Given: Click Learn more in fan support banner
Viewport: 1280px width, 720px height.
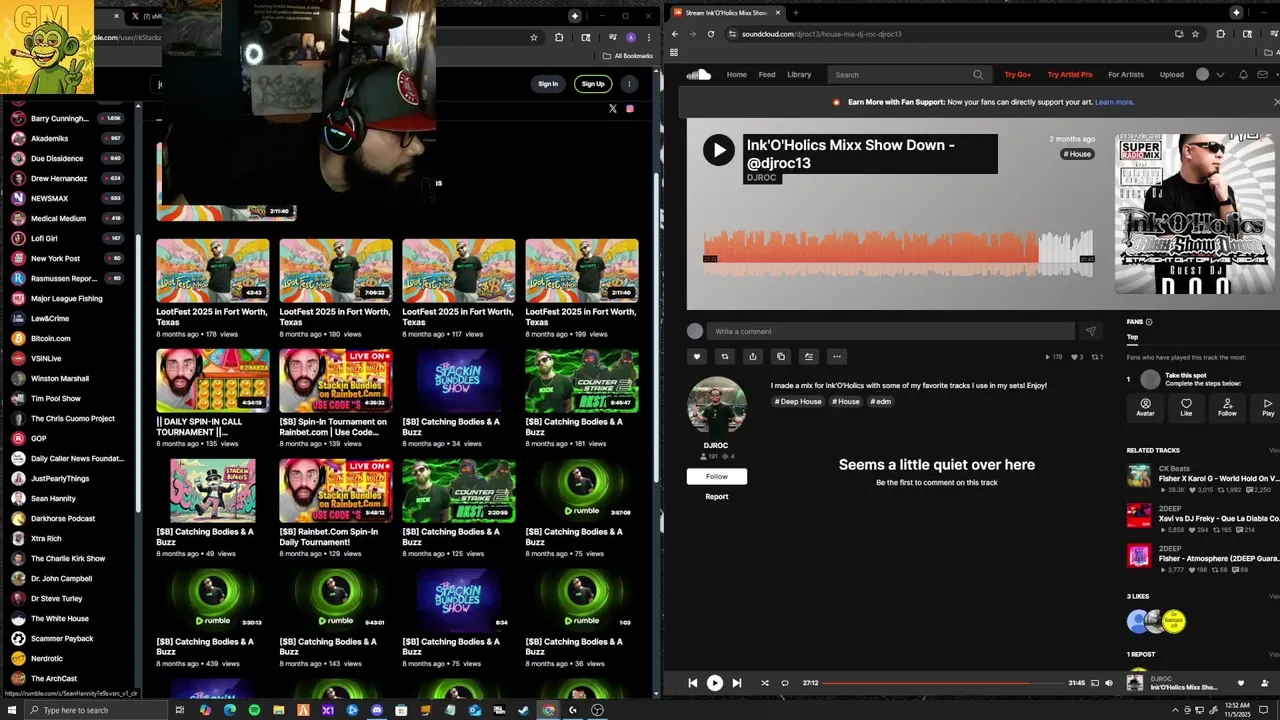Looking at the screenshot, I should [1114, 102].
